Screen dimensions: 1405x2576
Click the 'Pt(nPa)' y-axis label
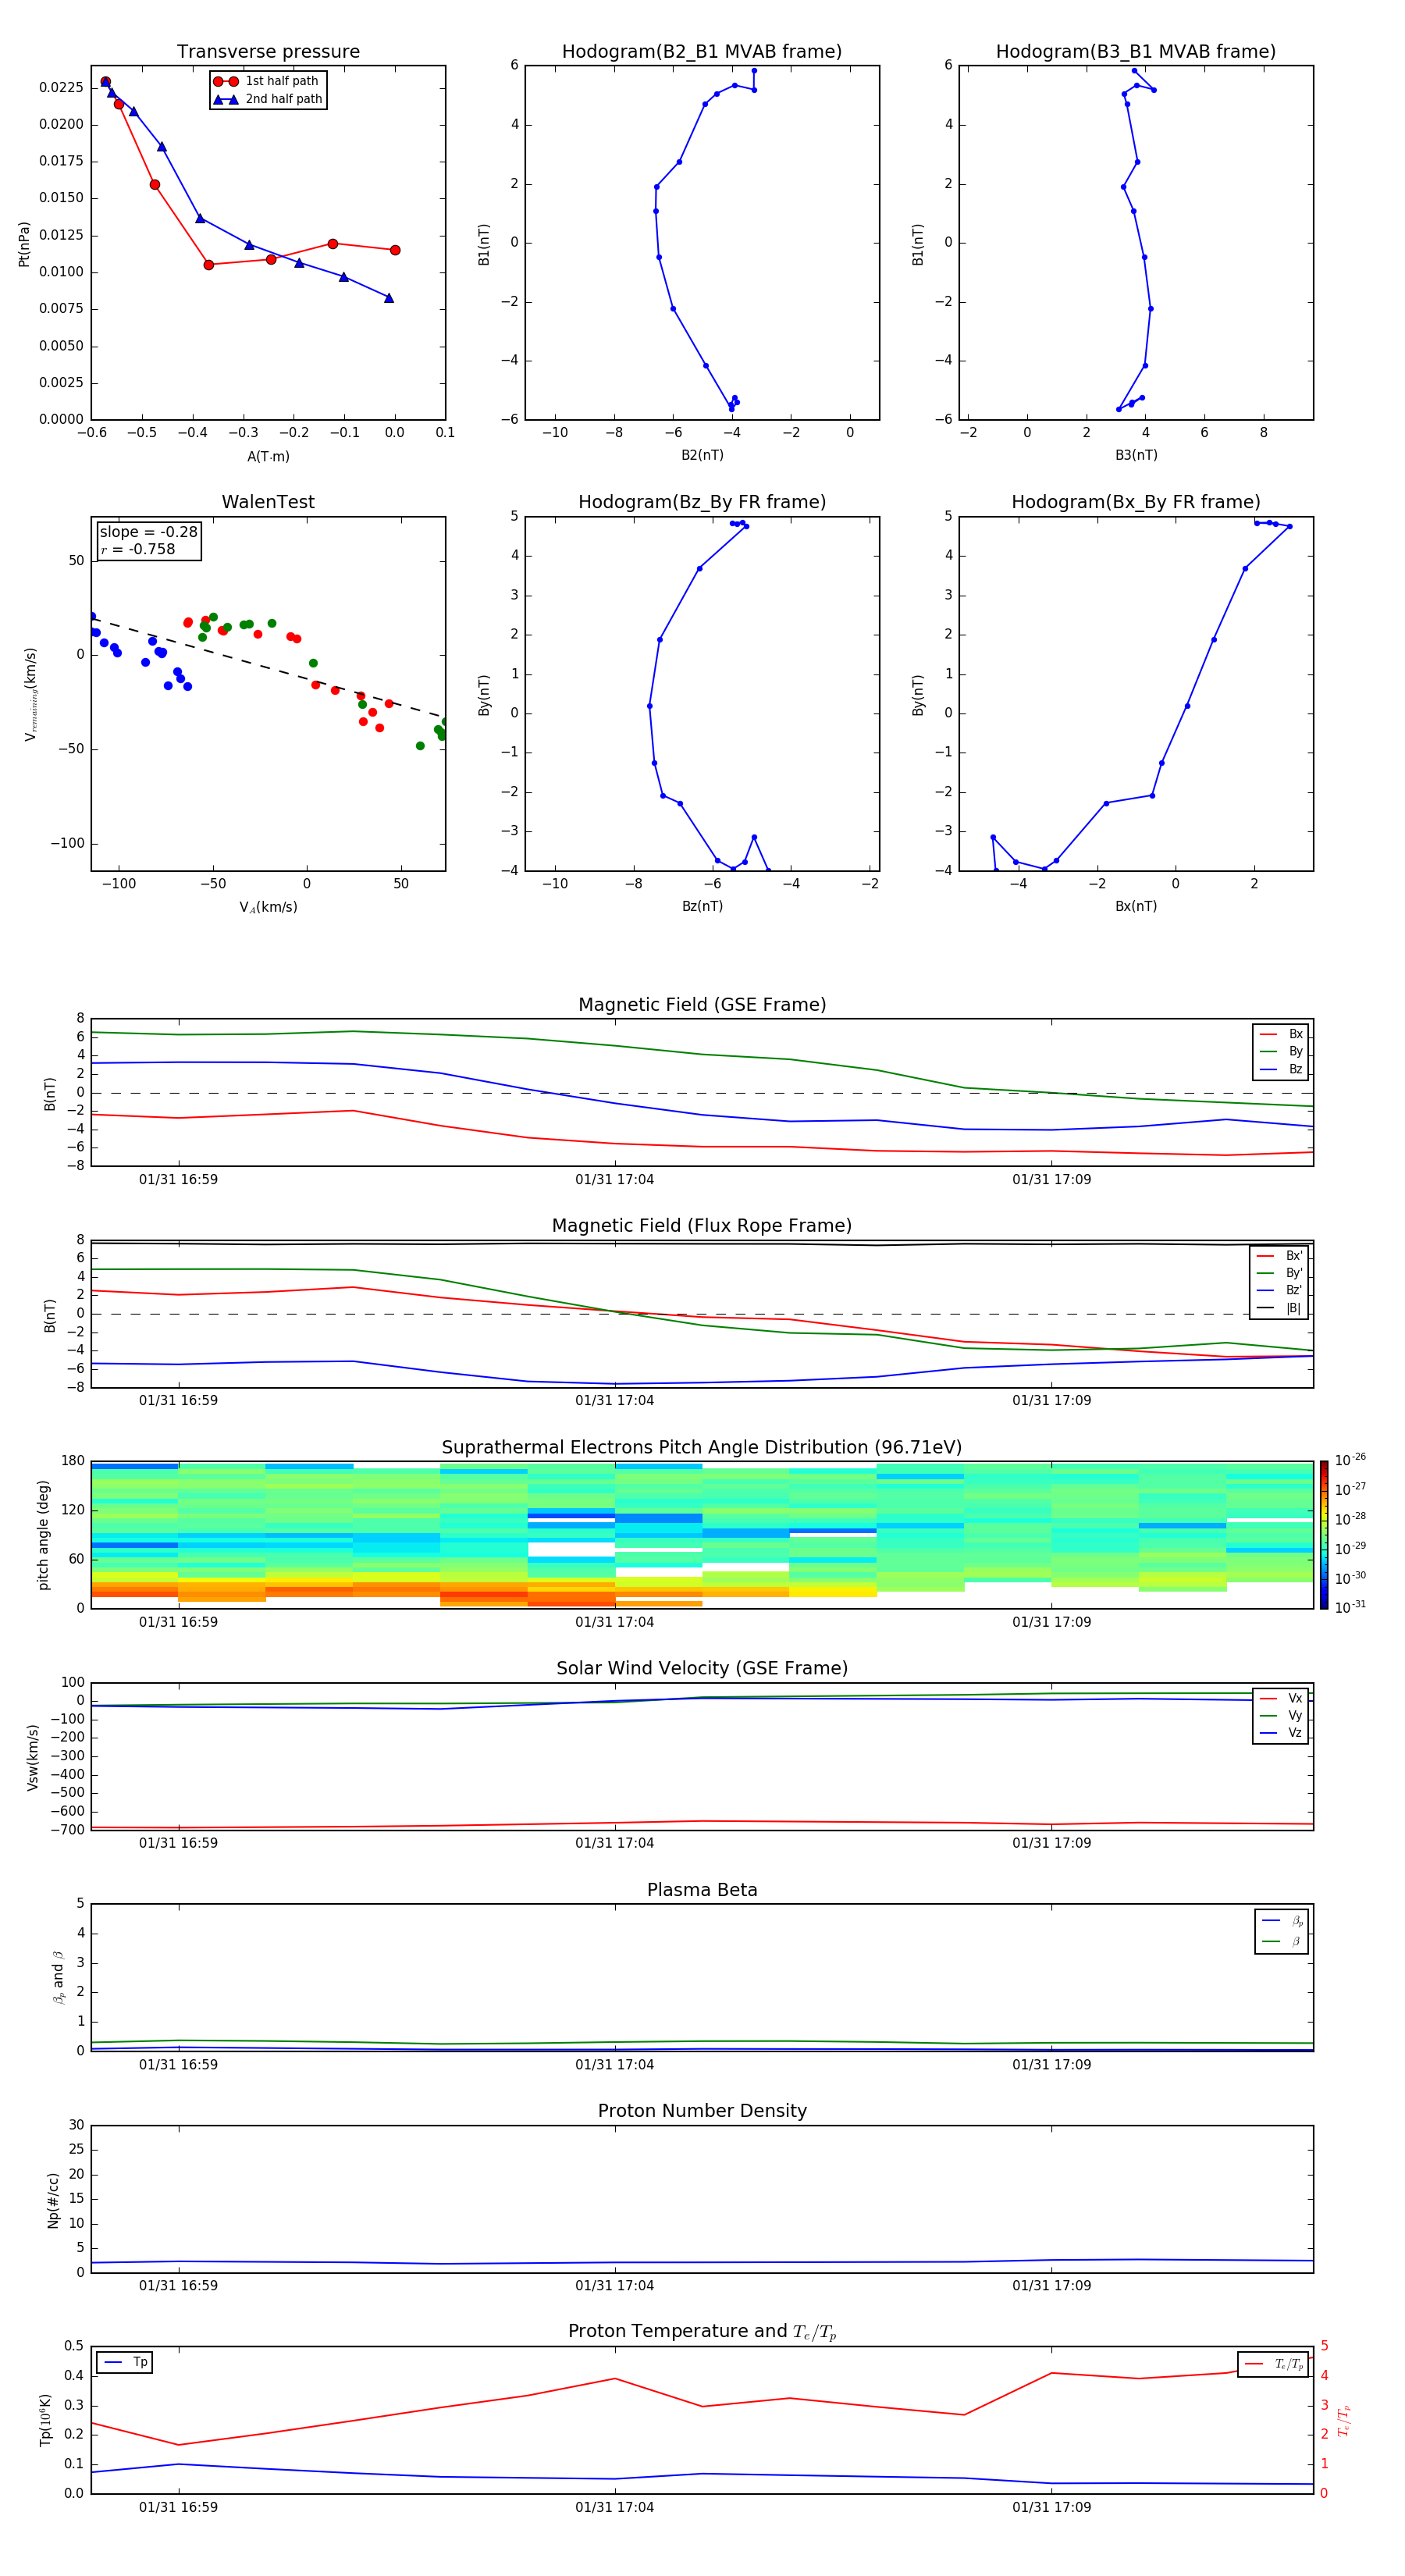tap(24, 244)
